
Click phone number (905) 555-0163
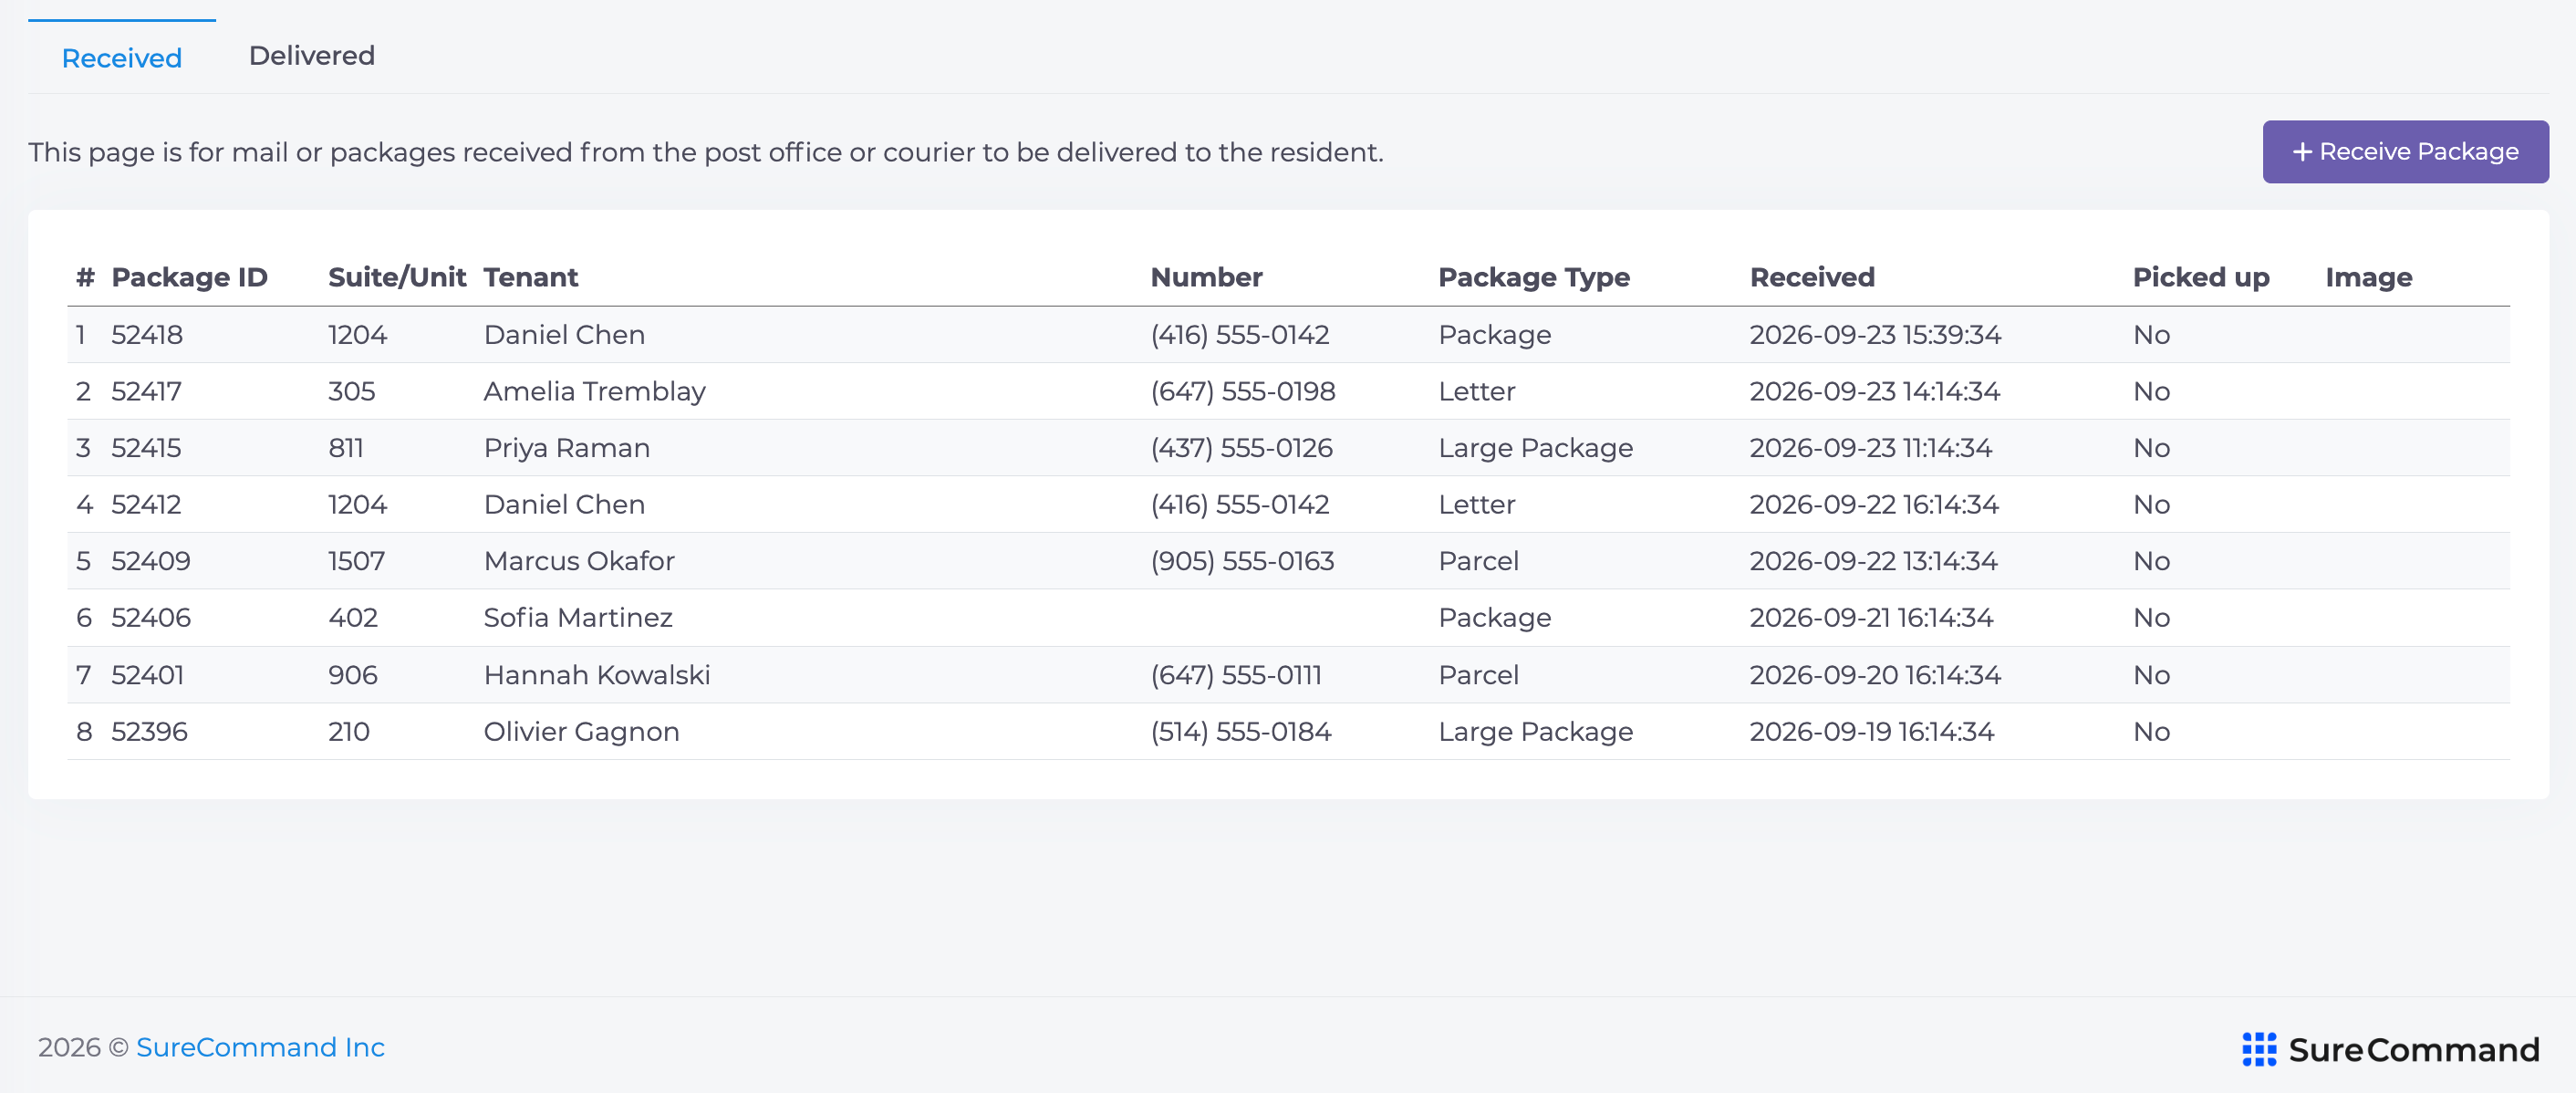coord(1242,561)
